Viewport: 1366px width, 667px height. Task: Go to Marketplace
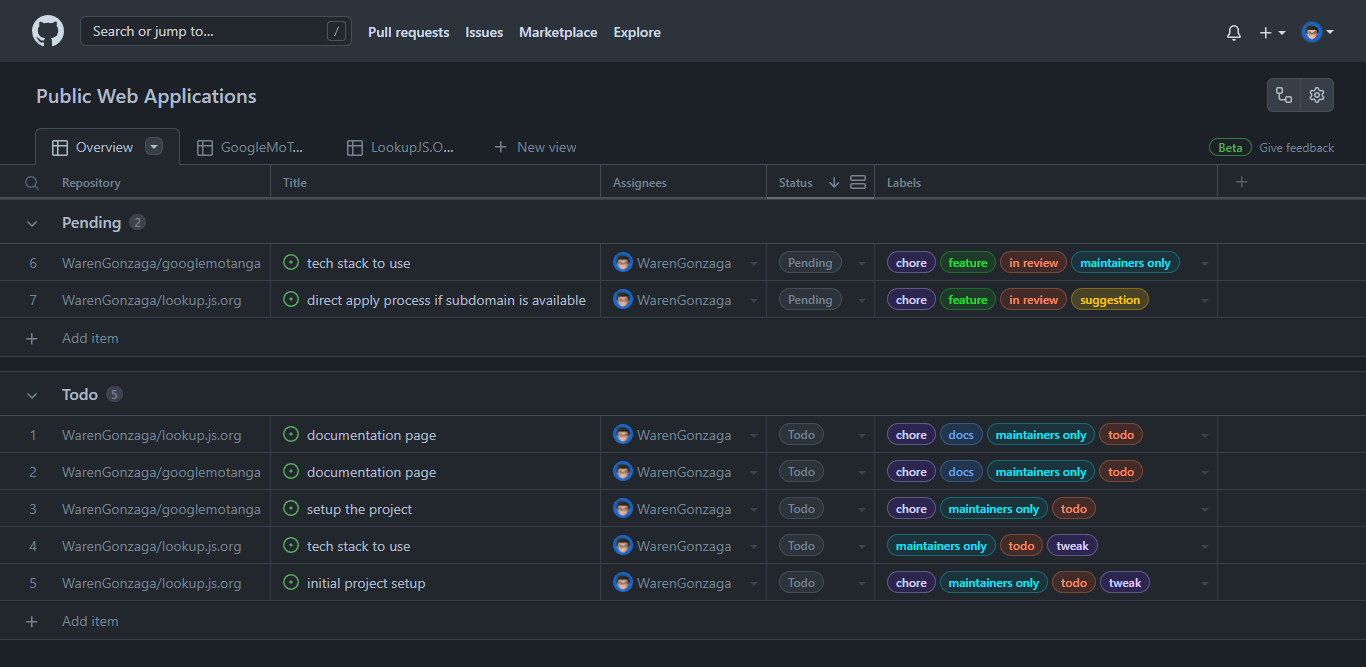558,32
